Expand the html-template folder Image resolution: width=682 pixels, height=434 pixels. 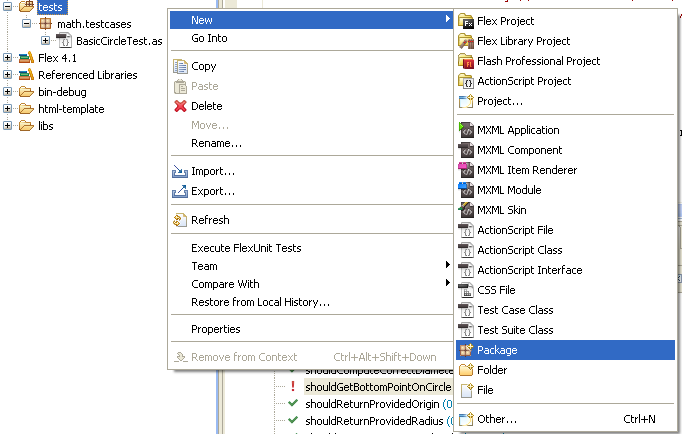pyautogui.click(x=8, y=109)
